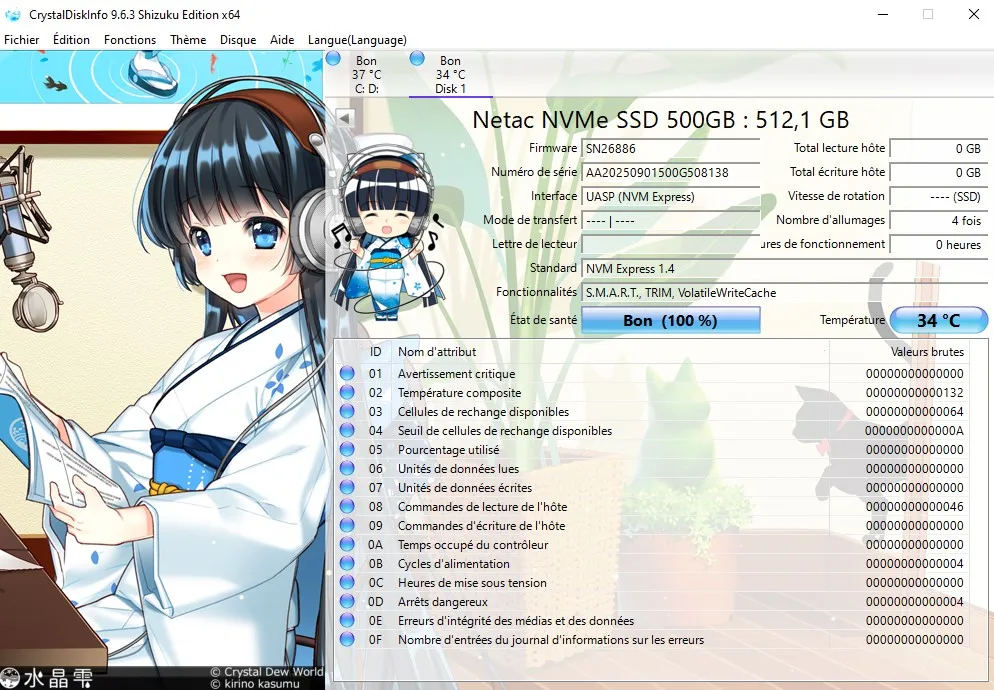Close the CrystalDiskInfo window
The width and height of the screenshot is (994, 690).
click(x=974, y=14)
